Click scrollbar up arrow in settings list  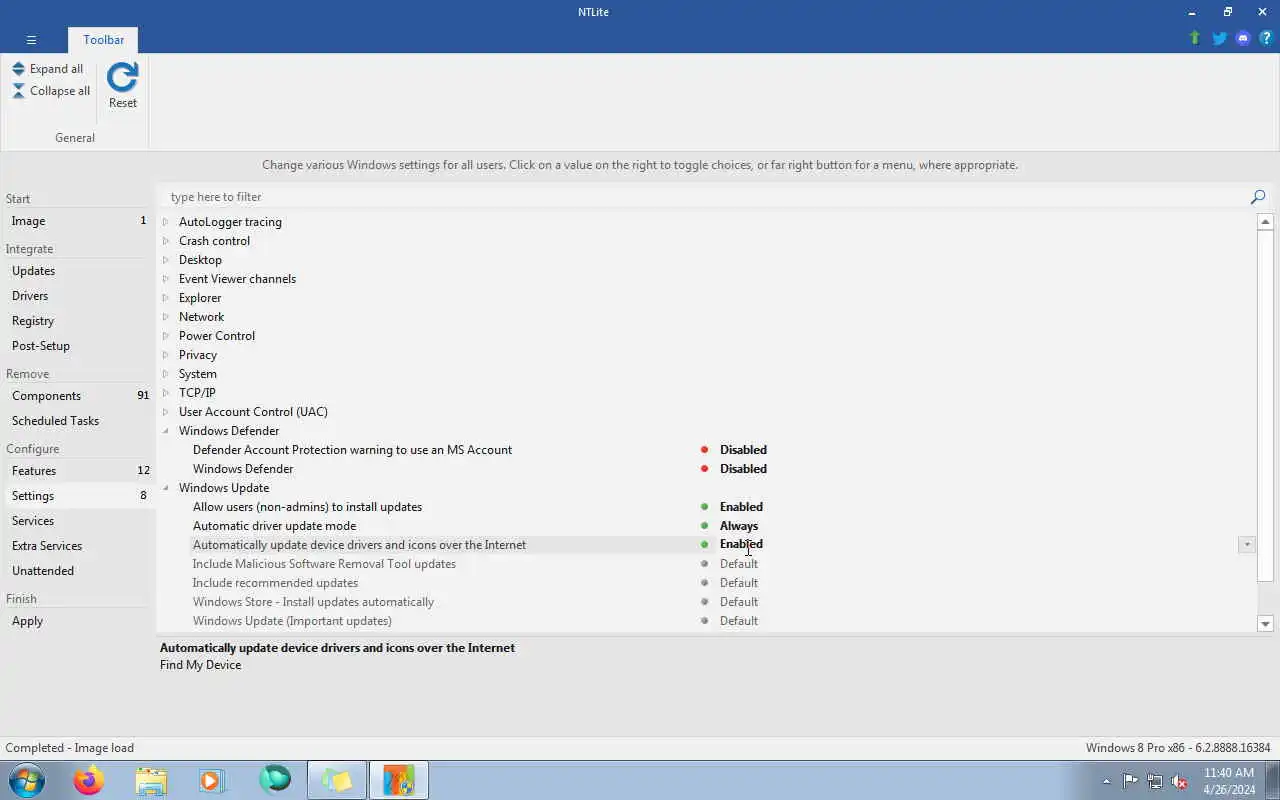click(1265, 222)
